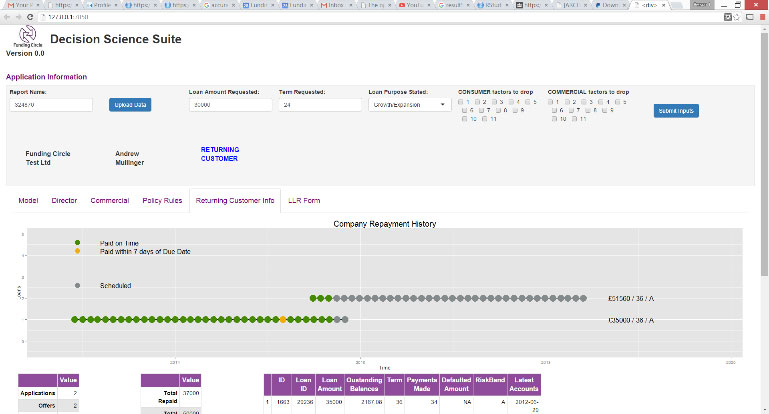Click the Submit Inputs button
This screenshot has height=414, width=769.
click(676, 111)
